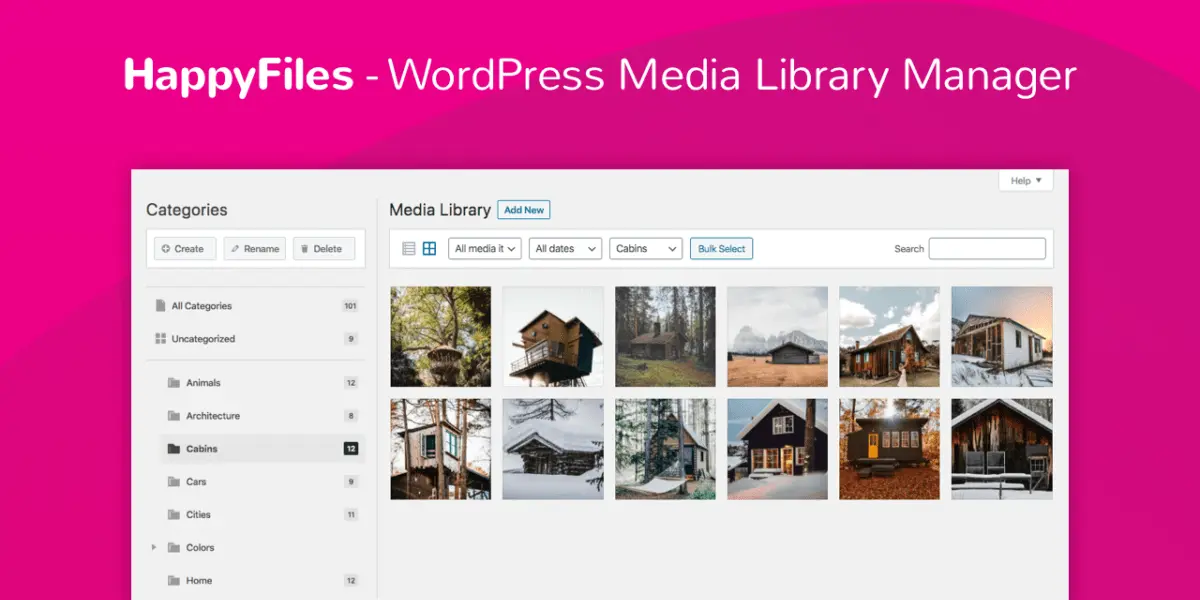Click the Bulk Select button

(721, 249)
